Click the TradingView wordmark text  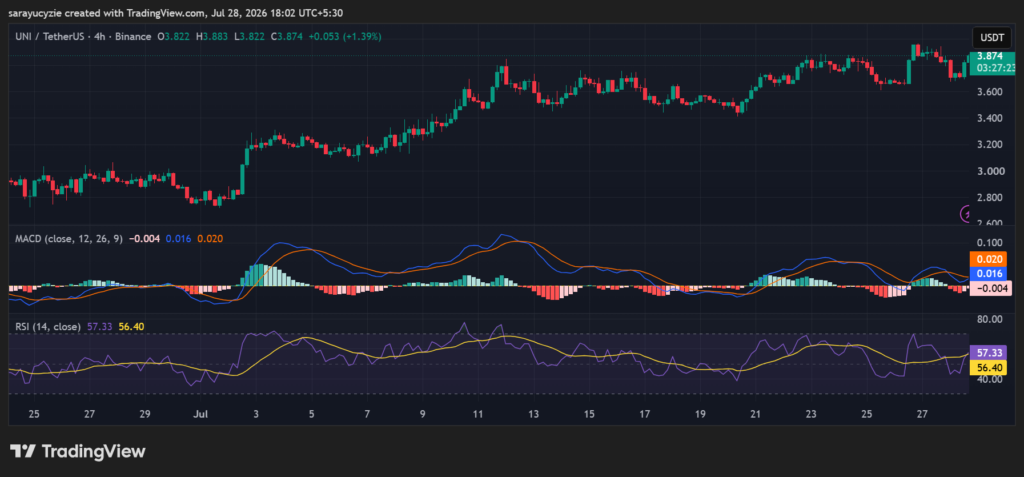pyautogui.click(x=93, y=451)
